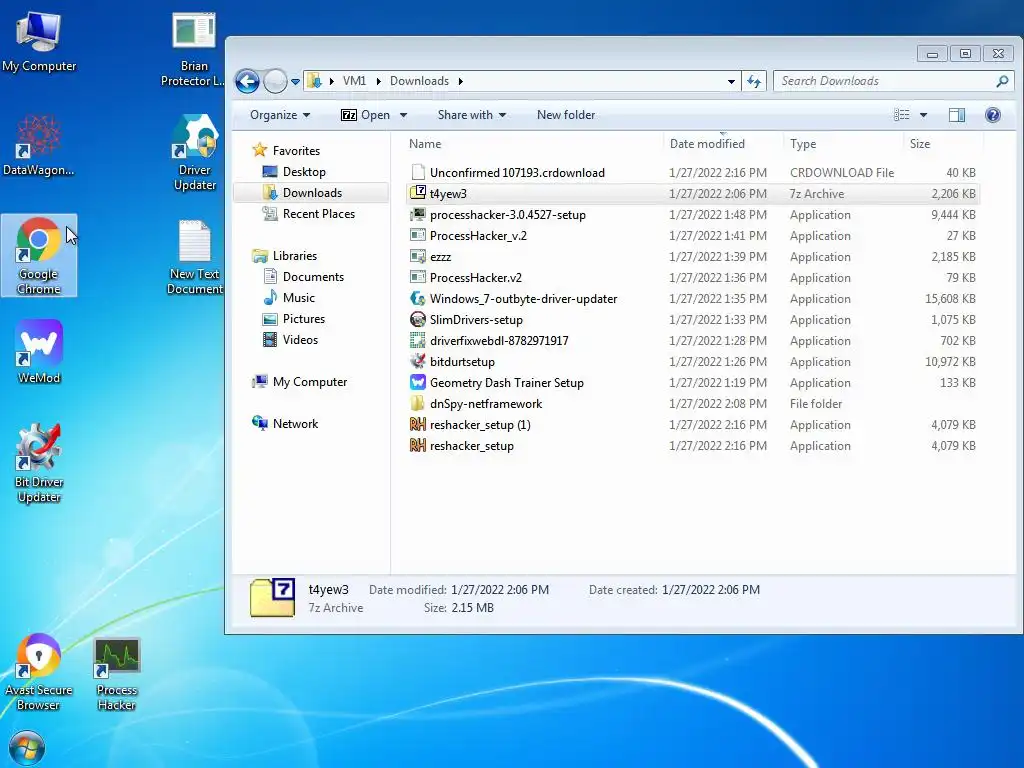Select Geometry Dash Trainer Setup icon

point(418,382)
